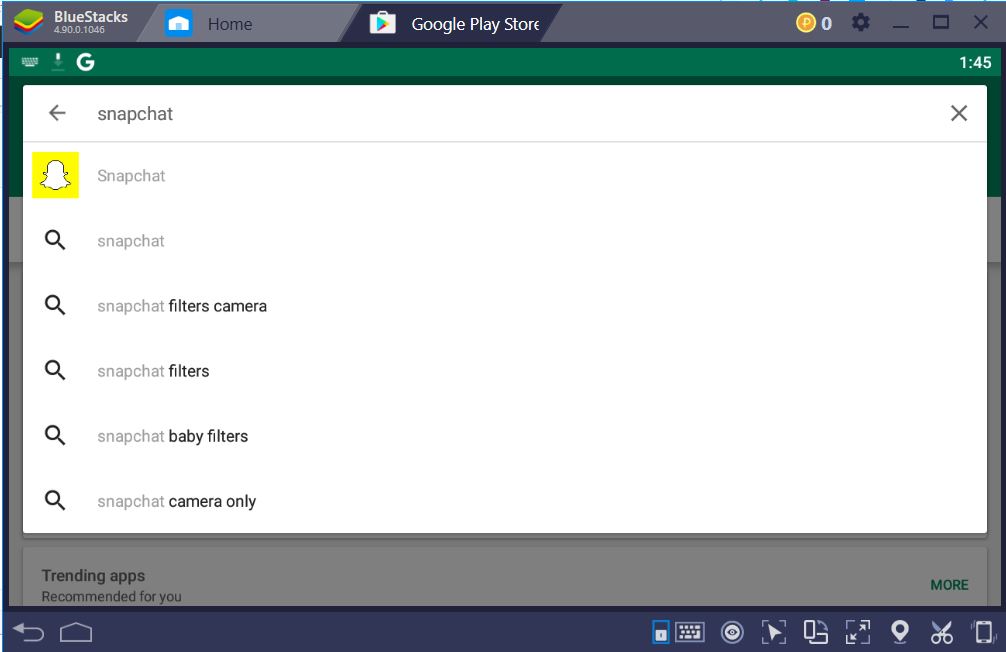The image size is (1006, 652).
Task: Close the BlueStacks window
Action: point(980,22)
